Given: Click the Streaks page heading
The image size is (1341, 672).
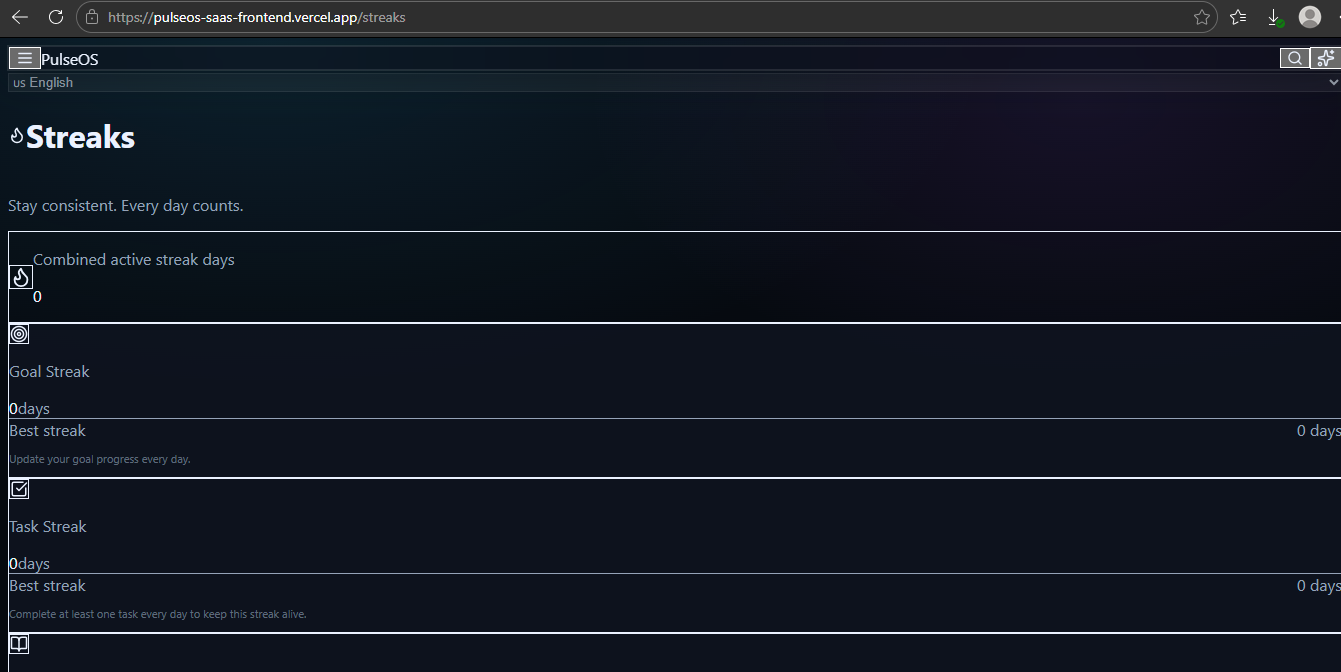Looking at the screenshot, I should click(x=80, y=137).
